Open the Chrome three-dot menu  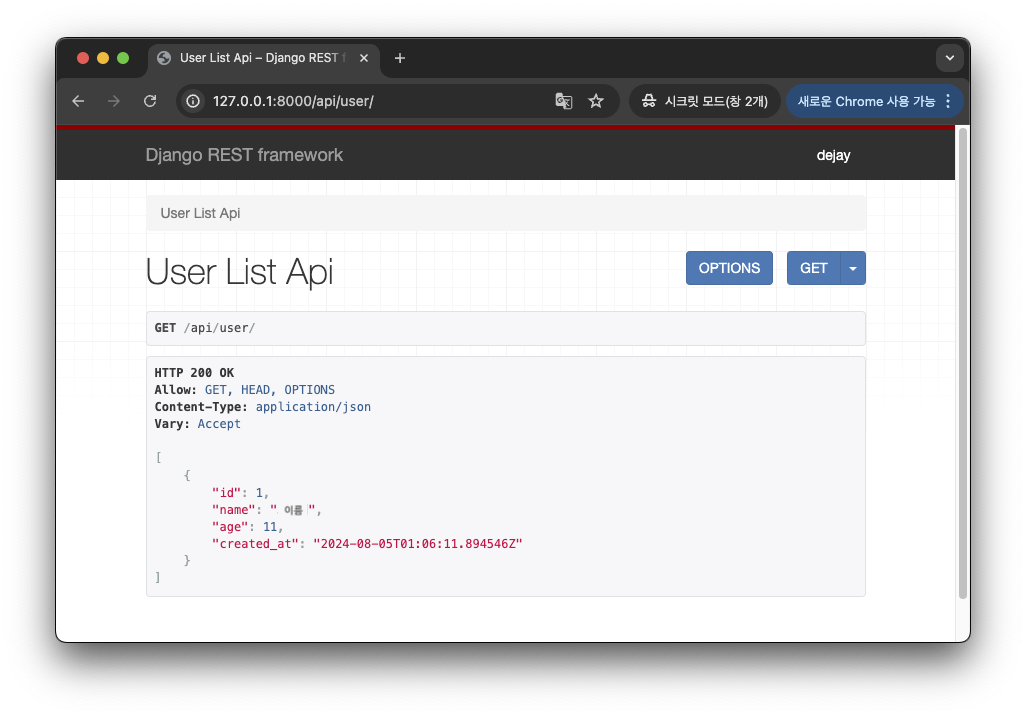click(x=948, y=101)
